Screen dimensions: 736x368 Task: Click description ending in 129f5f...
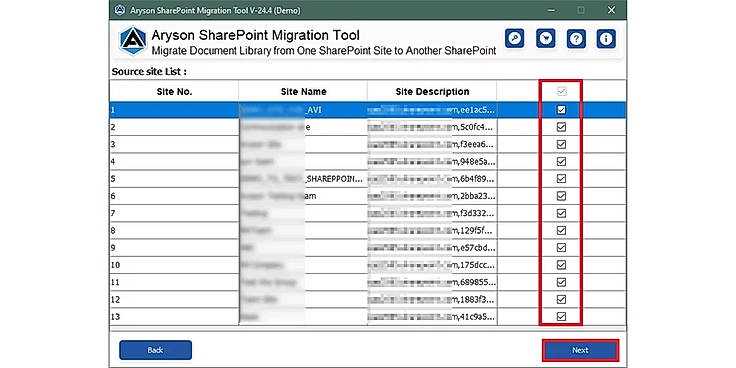432,230
